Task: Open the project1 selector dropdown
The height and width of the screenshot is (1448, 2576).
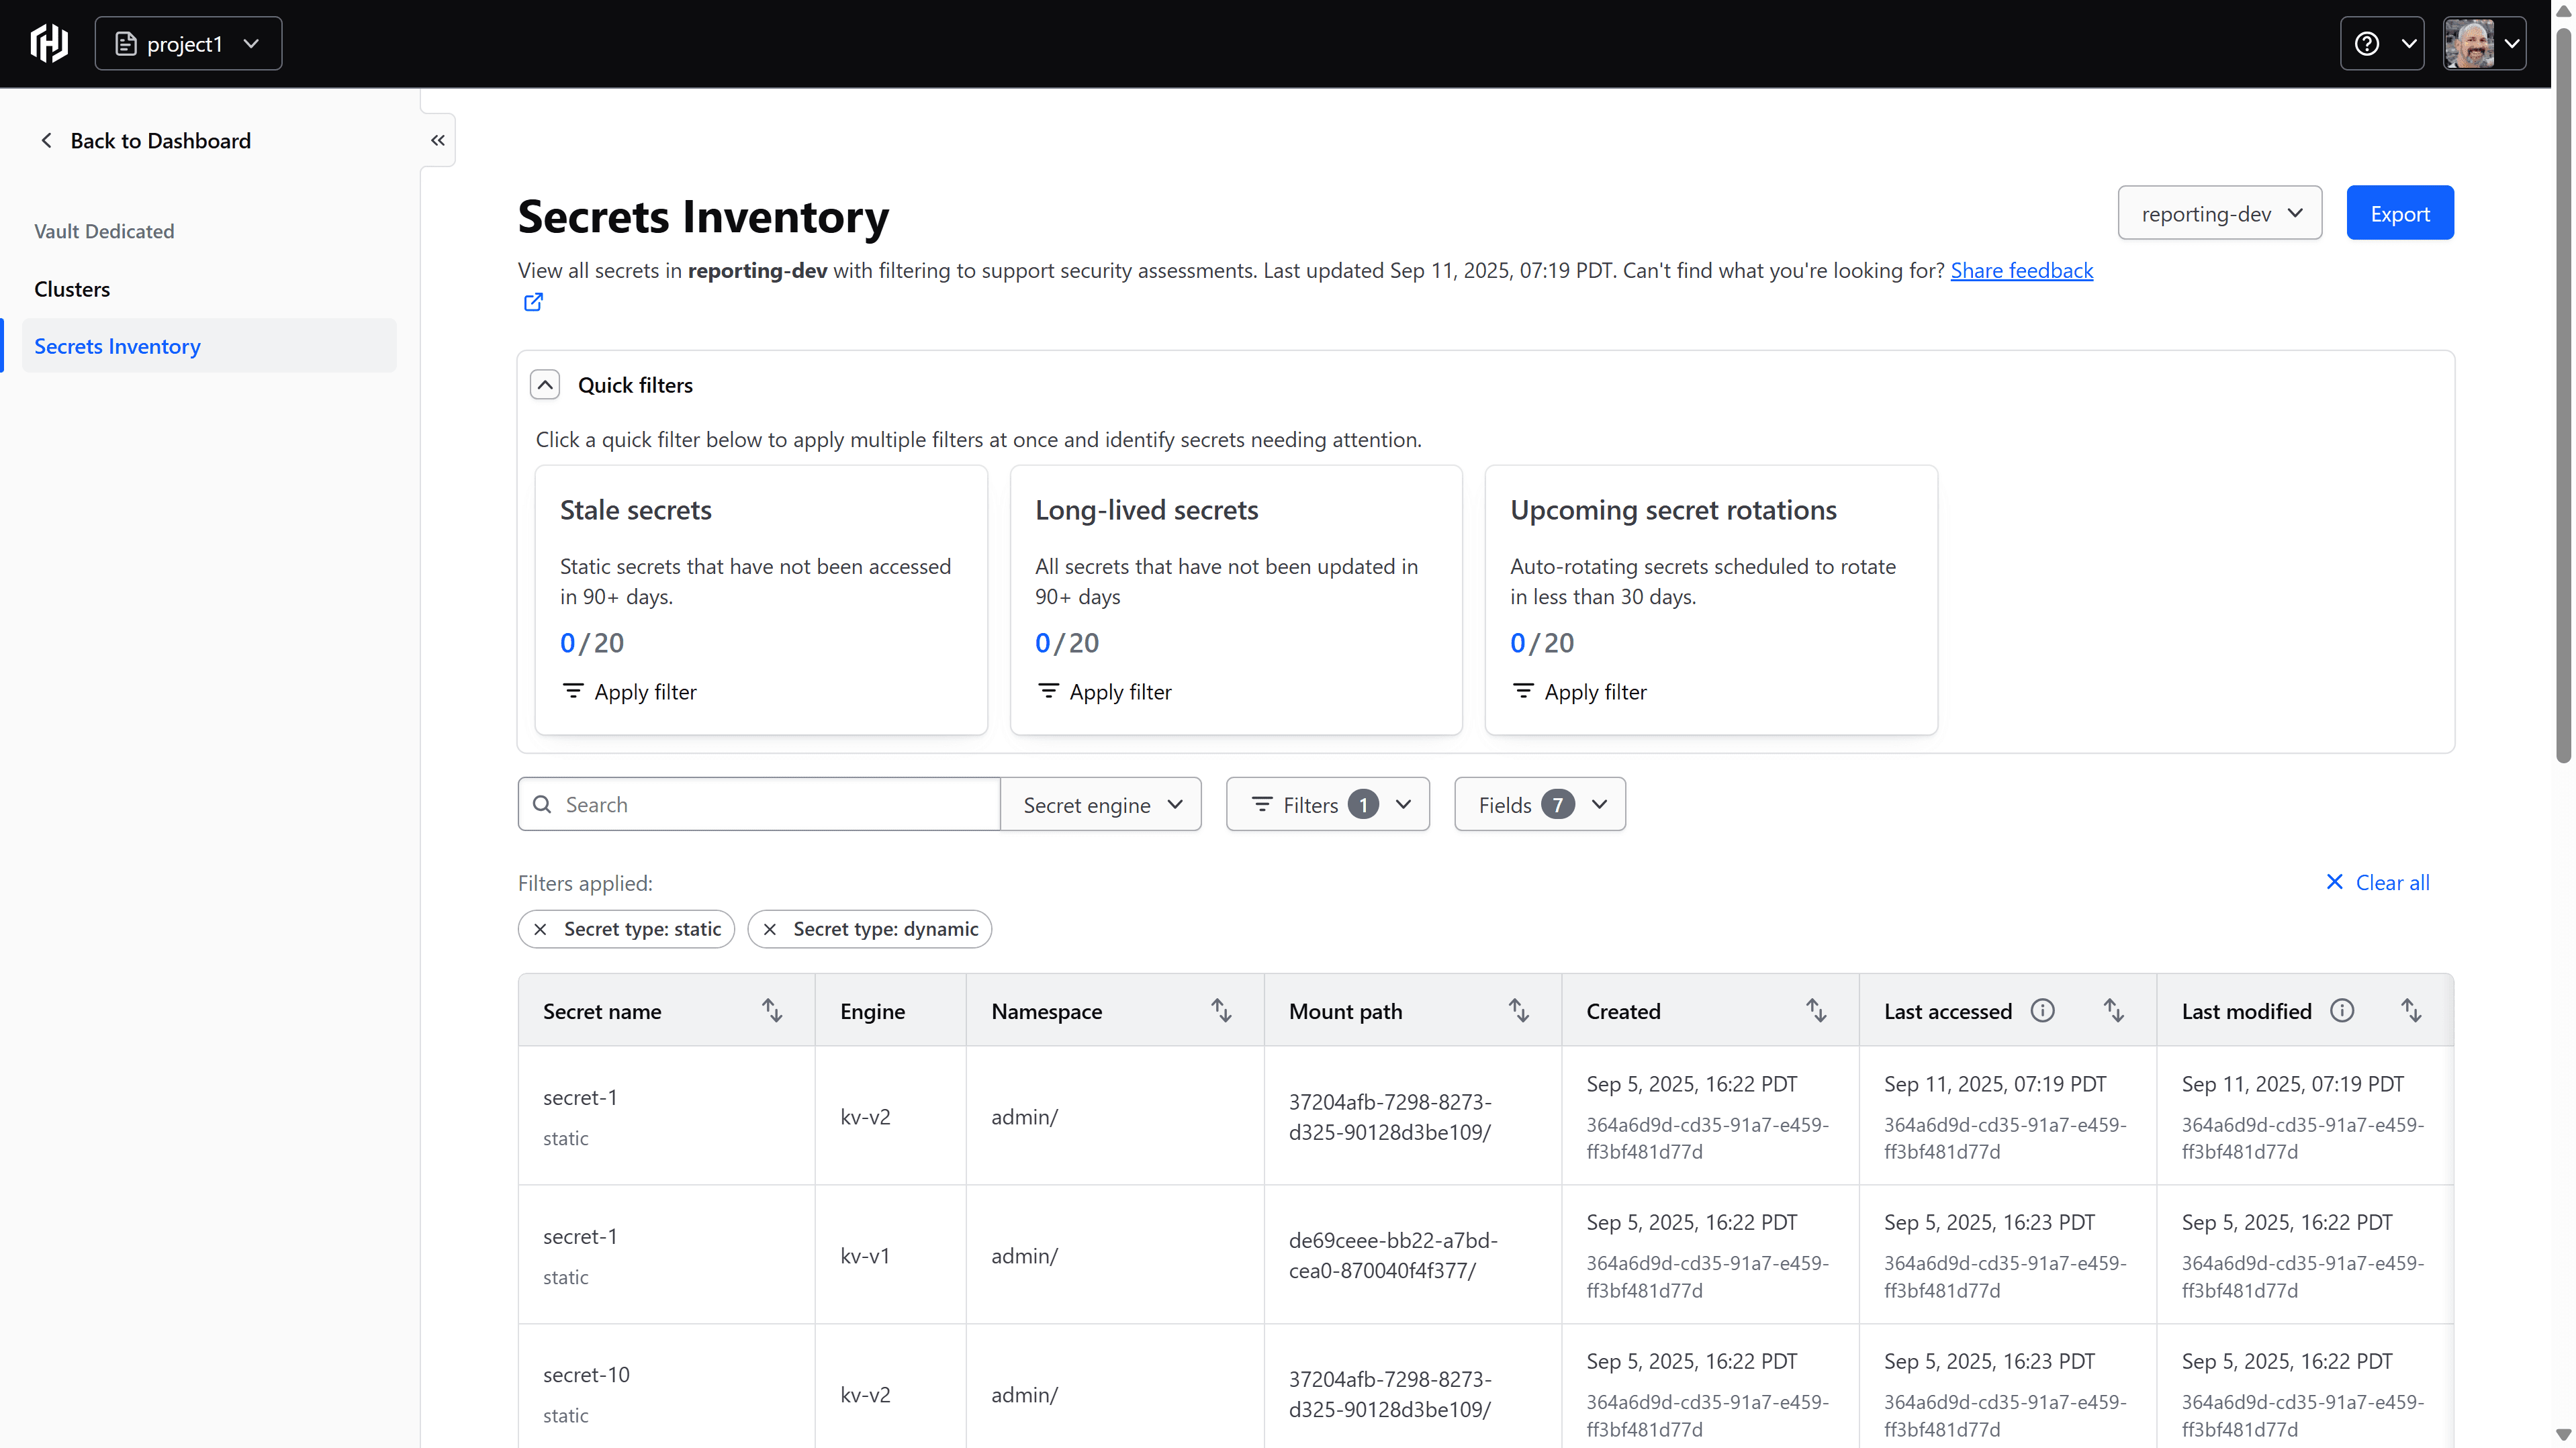Action: (188, 43)
